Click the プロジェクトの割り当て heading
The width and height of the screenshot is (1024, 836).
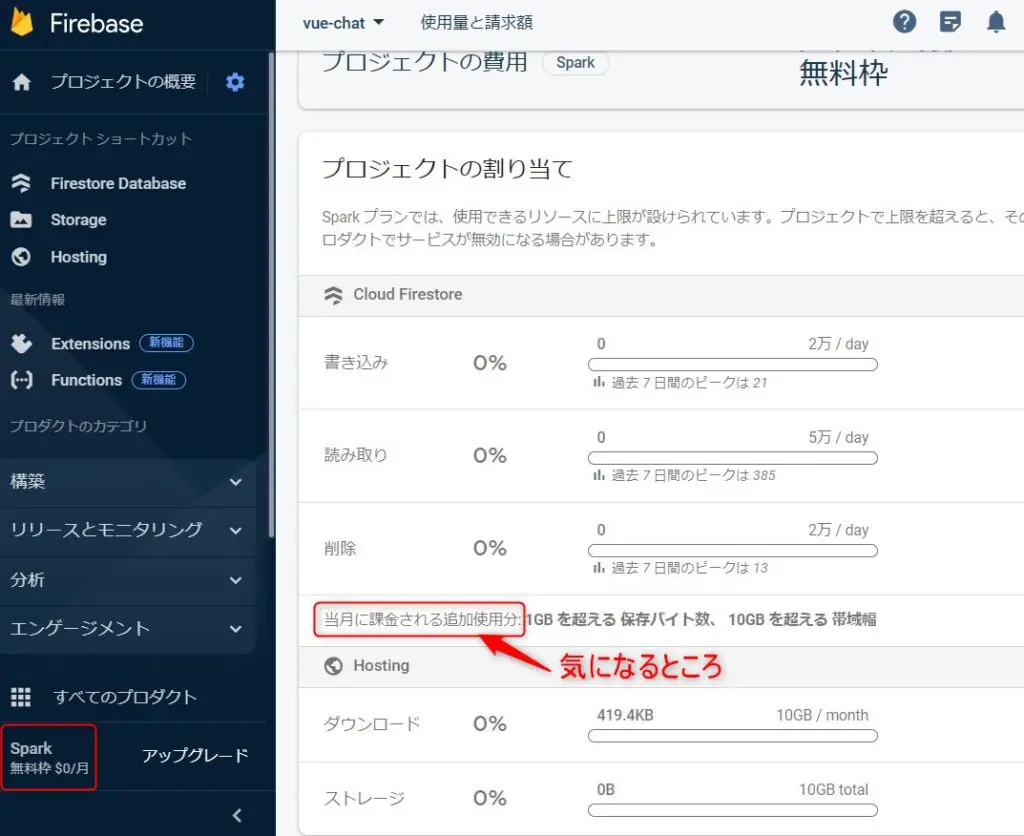tap(447, 169)
